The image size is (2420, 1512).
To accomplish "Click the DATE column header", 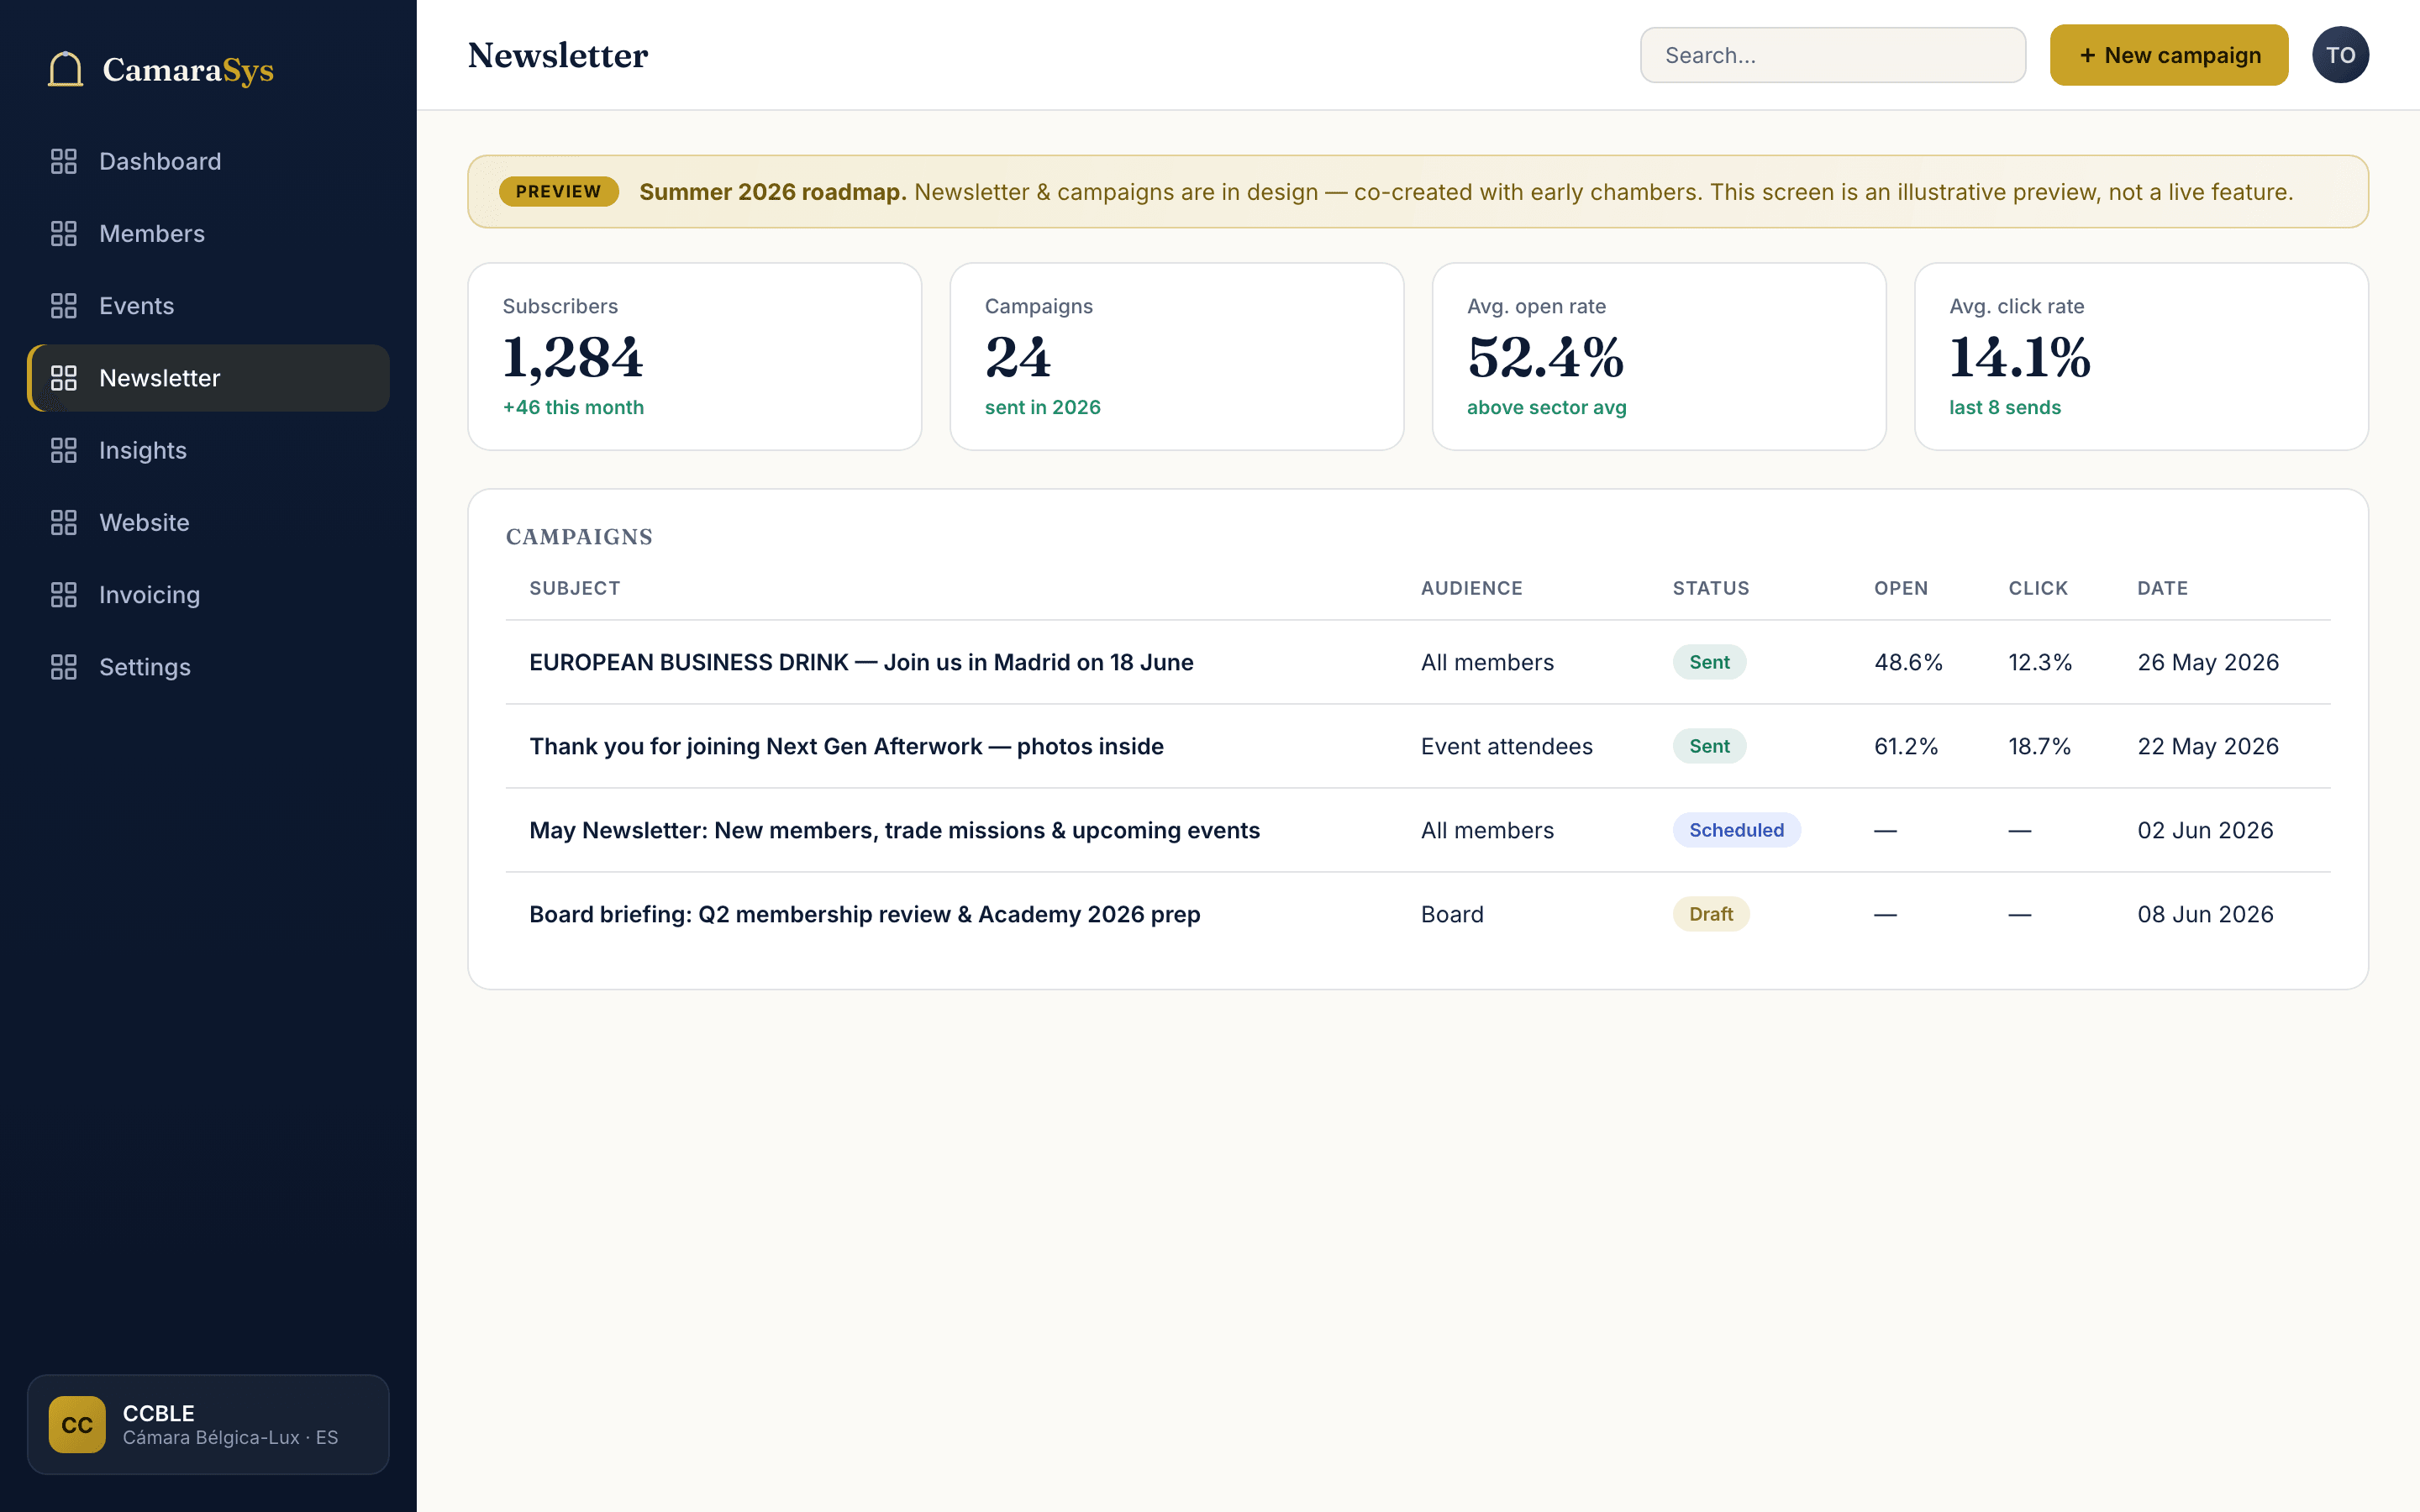I will click(x=2162, y=588).
